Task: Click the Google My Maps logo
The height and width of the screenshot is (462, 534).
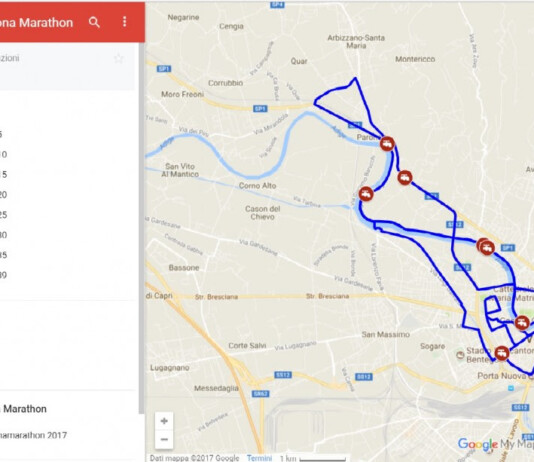Action: 496,444
